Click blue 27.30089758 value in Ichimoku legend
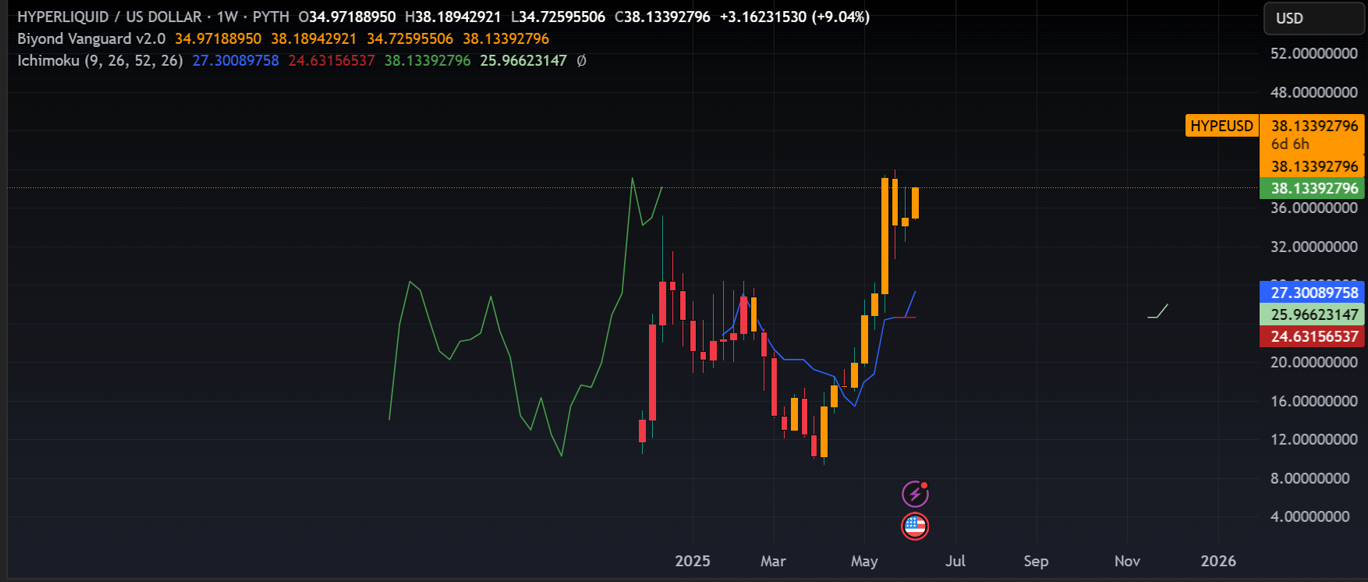The width and height of the screenshot is (1368, 582). coord(235,60)
